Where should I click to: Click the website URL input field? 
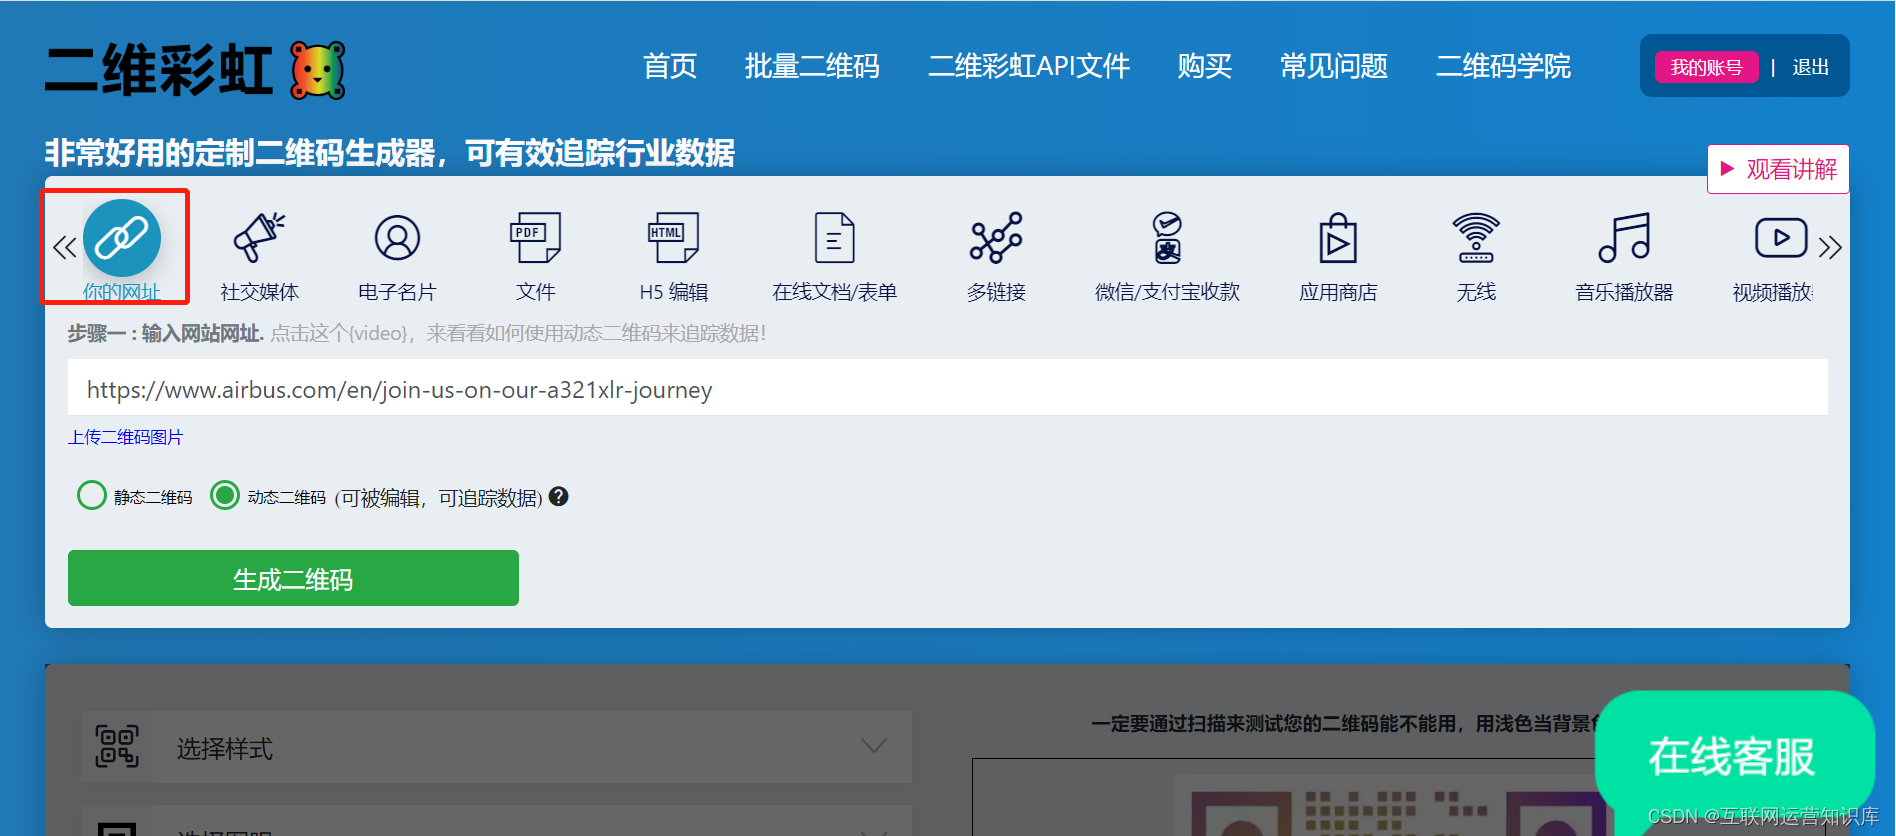pos(947,388)
